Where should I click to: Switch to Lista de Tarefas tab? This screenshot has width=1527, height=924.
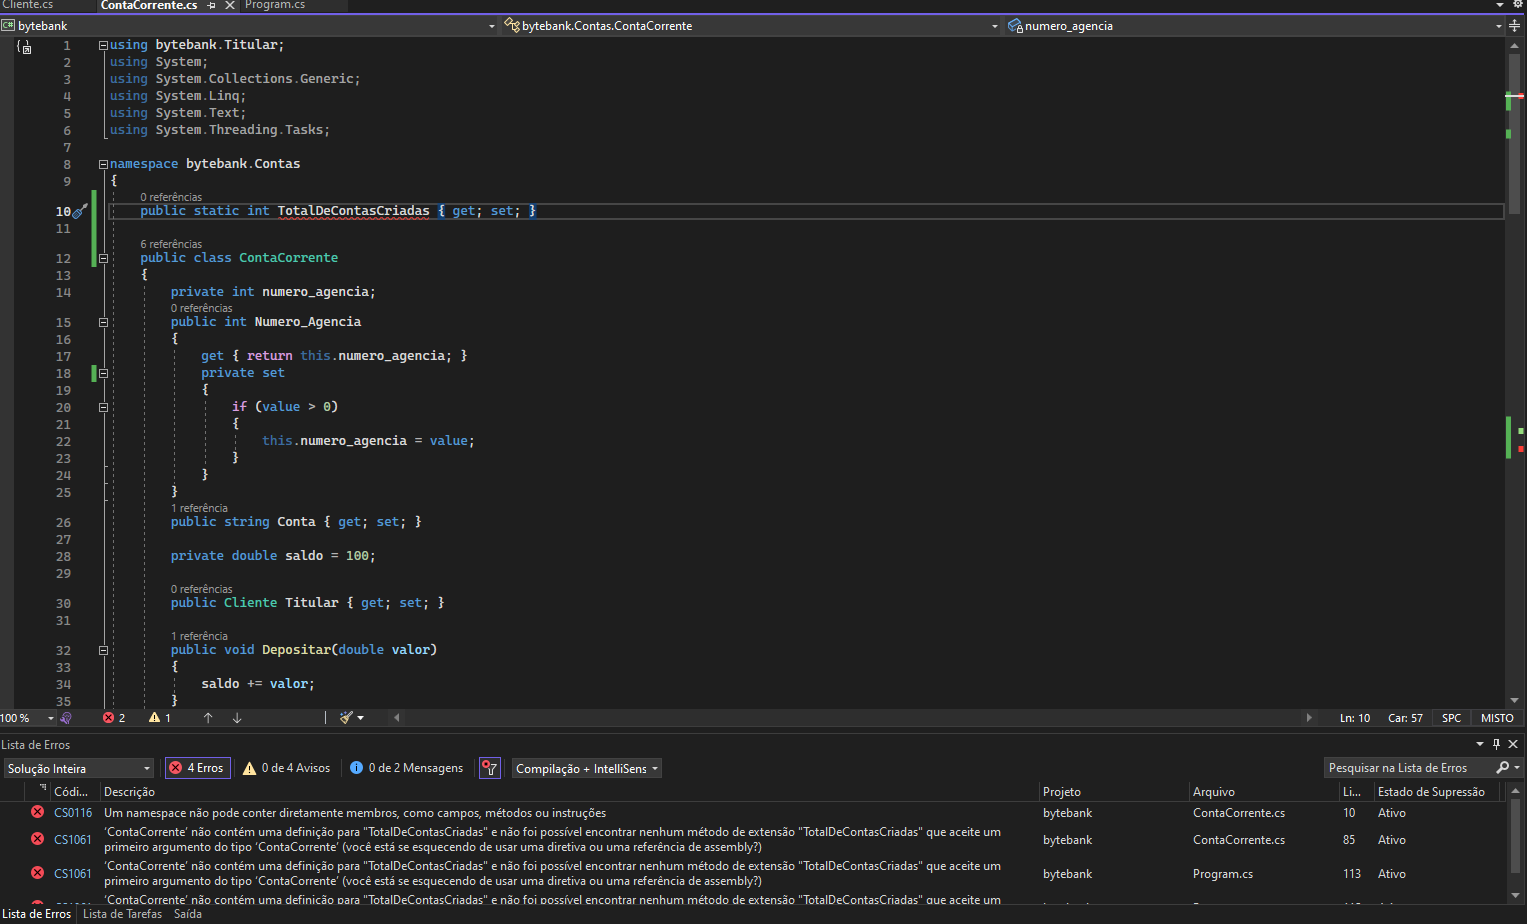click(x=122, y=914)
